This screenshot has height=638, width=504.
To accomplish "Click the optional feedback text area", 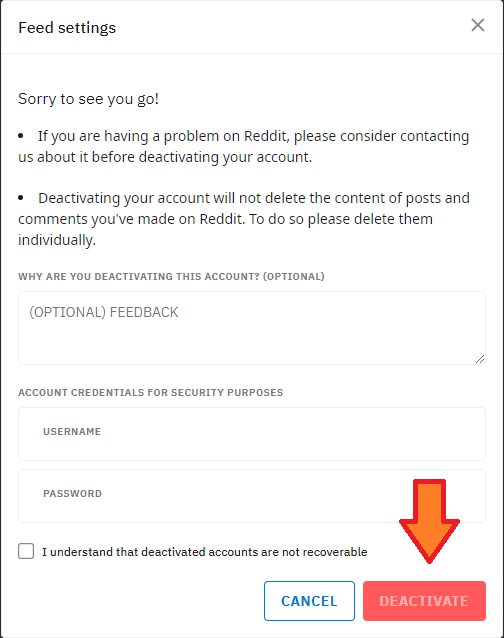I will click(252, 328).
